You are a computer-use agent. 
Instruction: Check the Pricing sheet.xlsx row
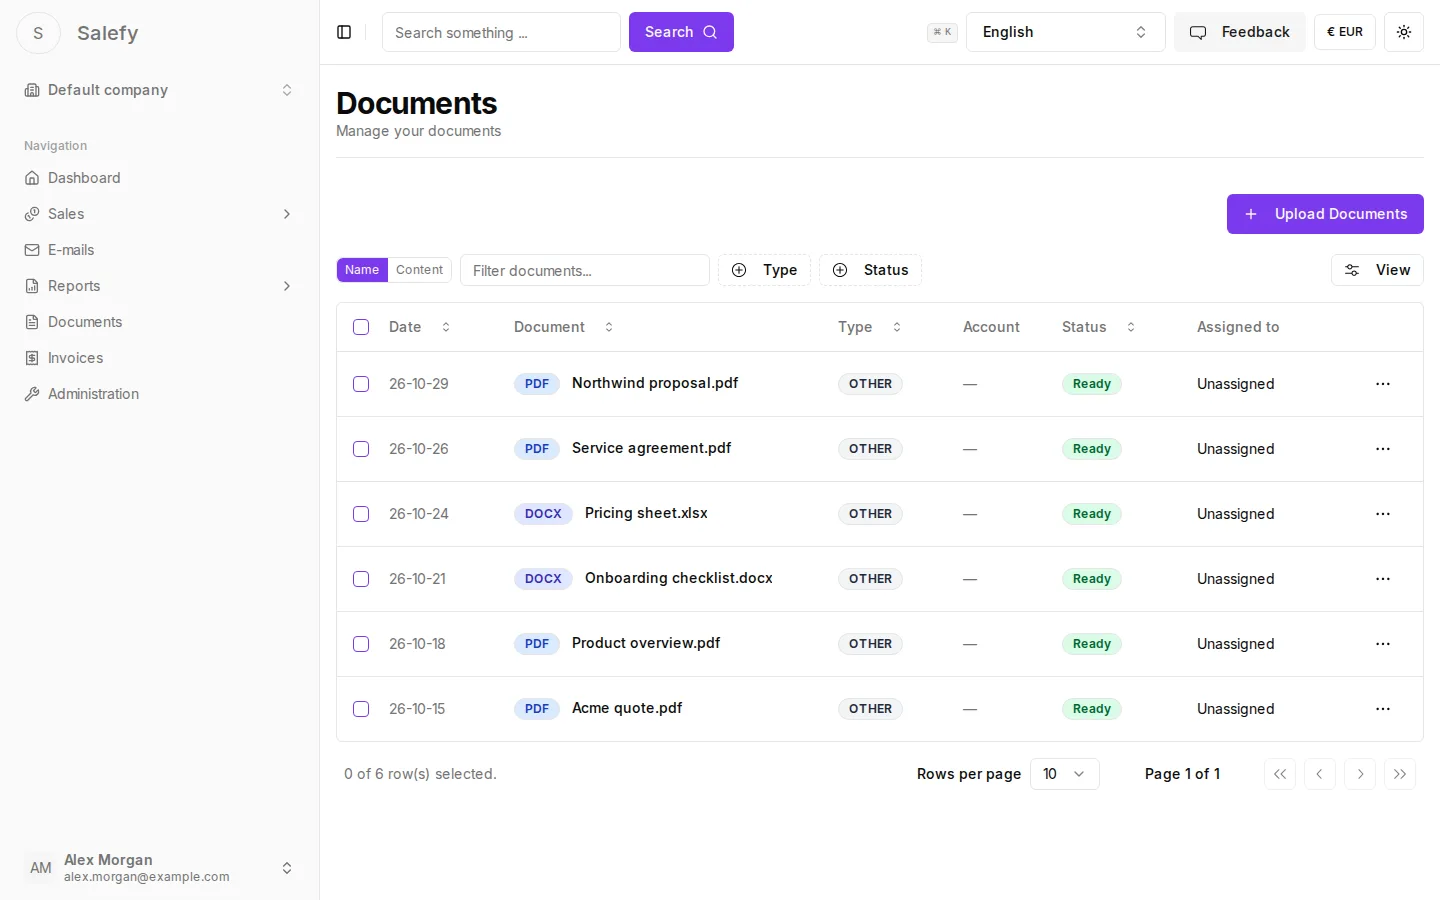(x=361, y=514)
